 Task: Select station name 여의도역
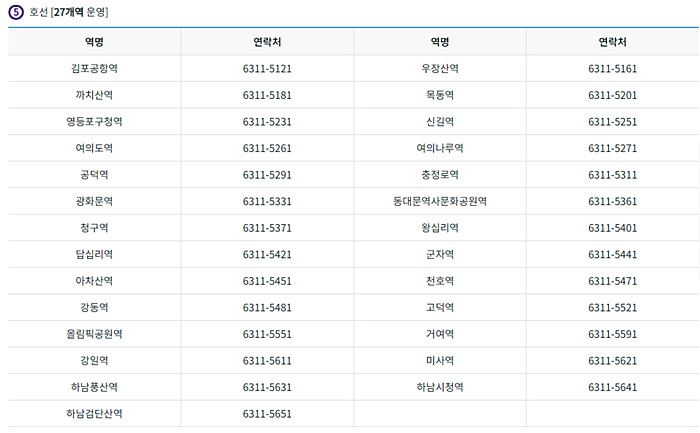tap(94, 148)
